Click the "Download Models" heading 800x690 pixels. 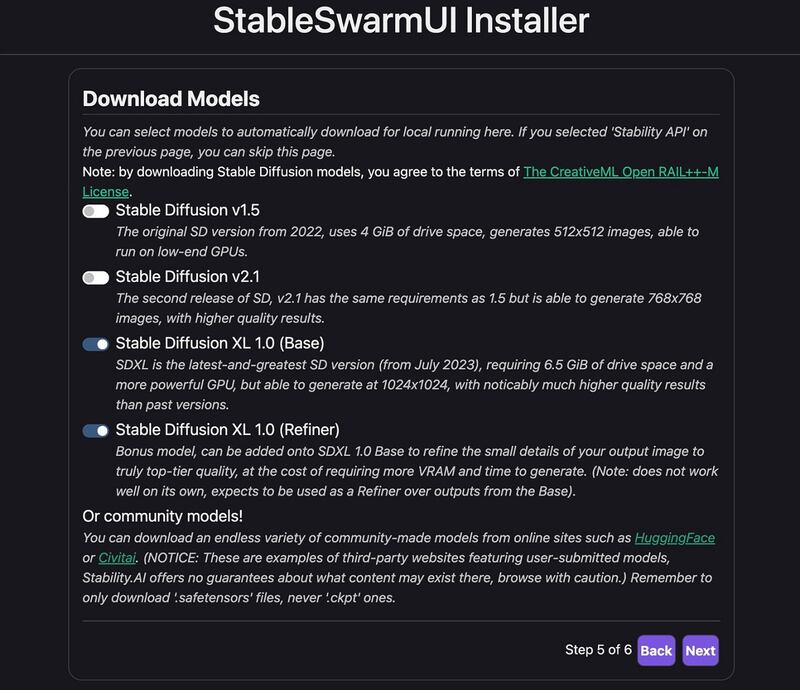(171, 99)
